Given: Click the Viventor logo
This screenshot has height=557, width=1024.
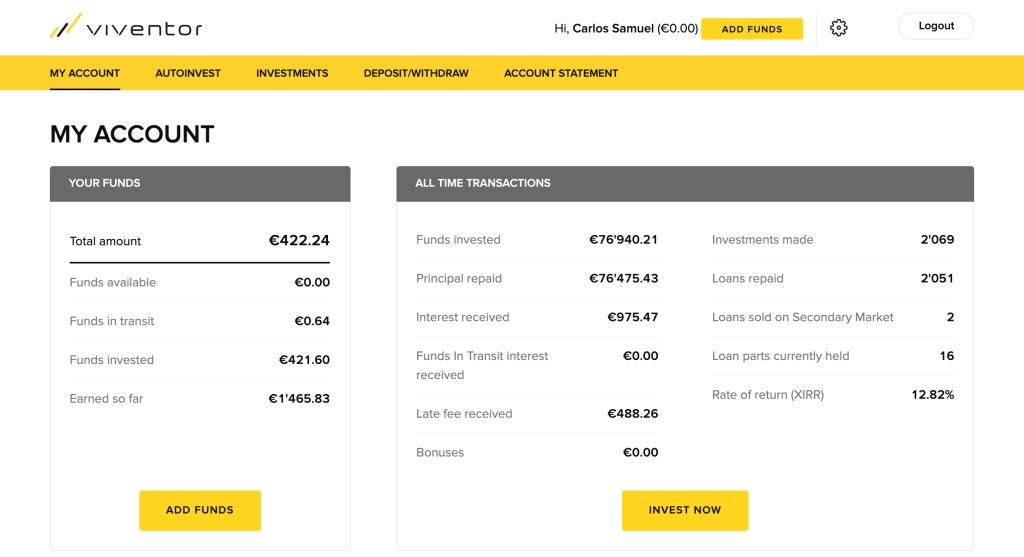Looking at the screenshot, I should 126,27.
